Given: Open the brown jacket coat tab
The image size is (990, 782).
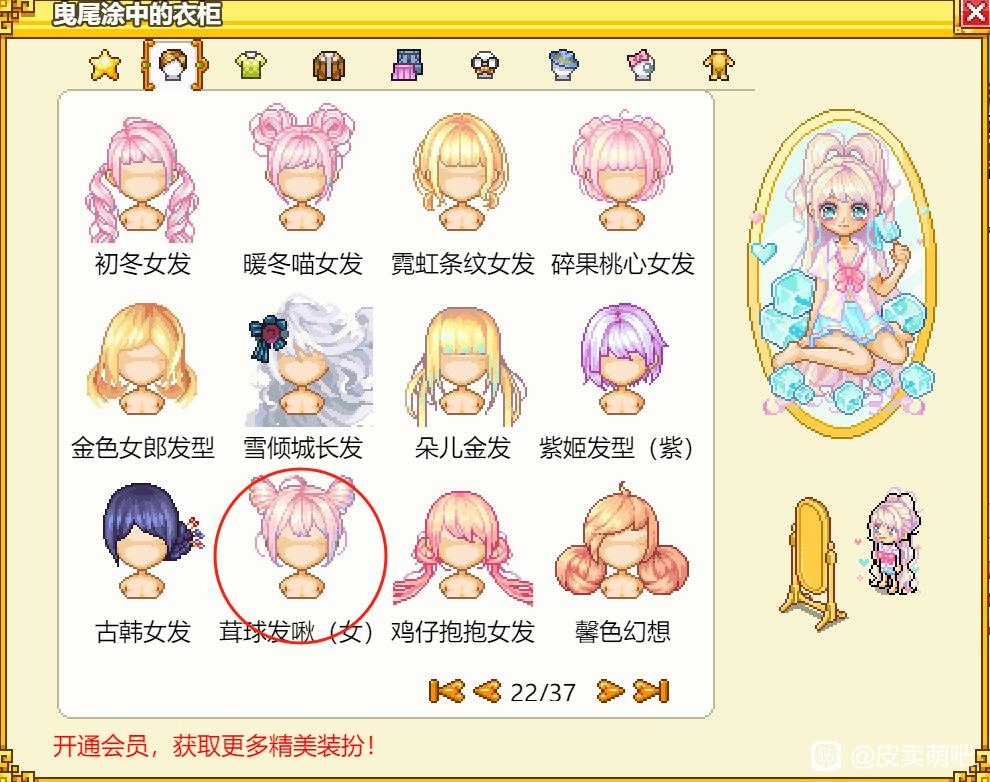Looking at the screenshot, I should 329,65.
